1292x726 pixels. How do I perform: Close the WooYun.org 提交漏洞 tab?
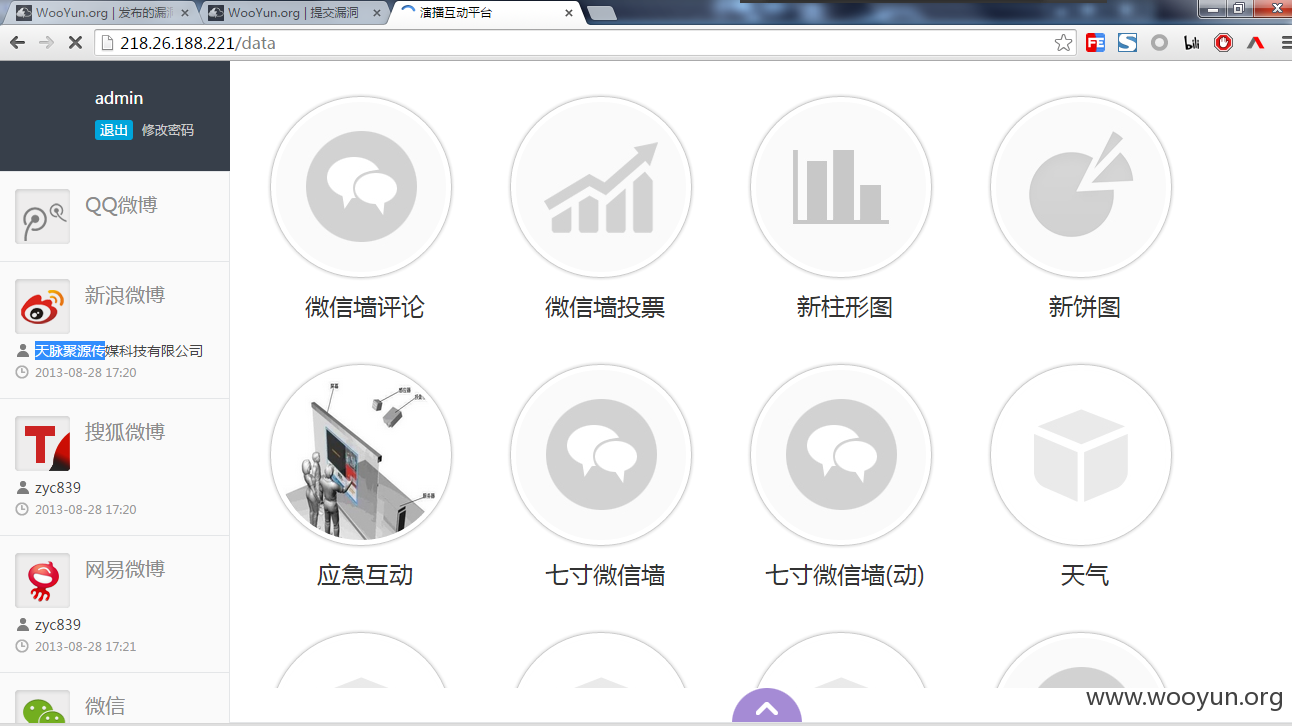click(376, 13)
